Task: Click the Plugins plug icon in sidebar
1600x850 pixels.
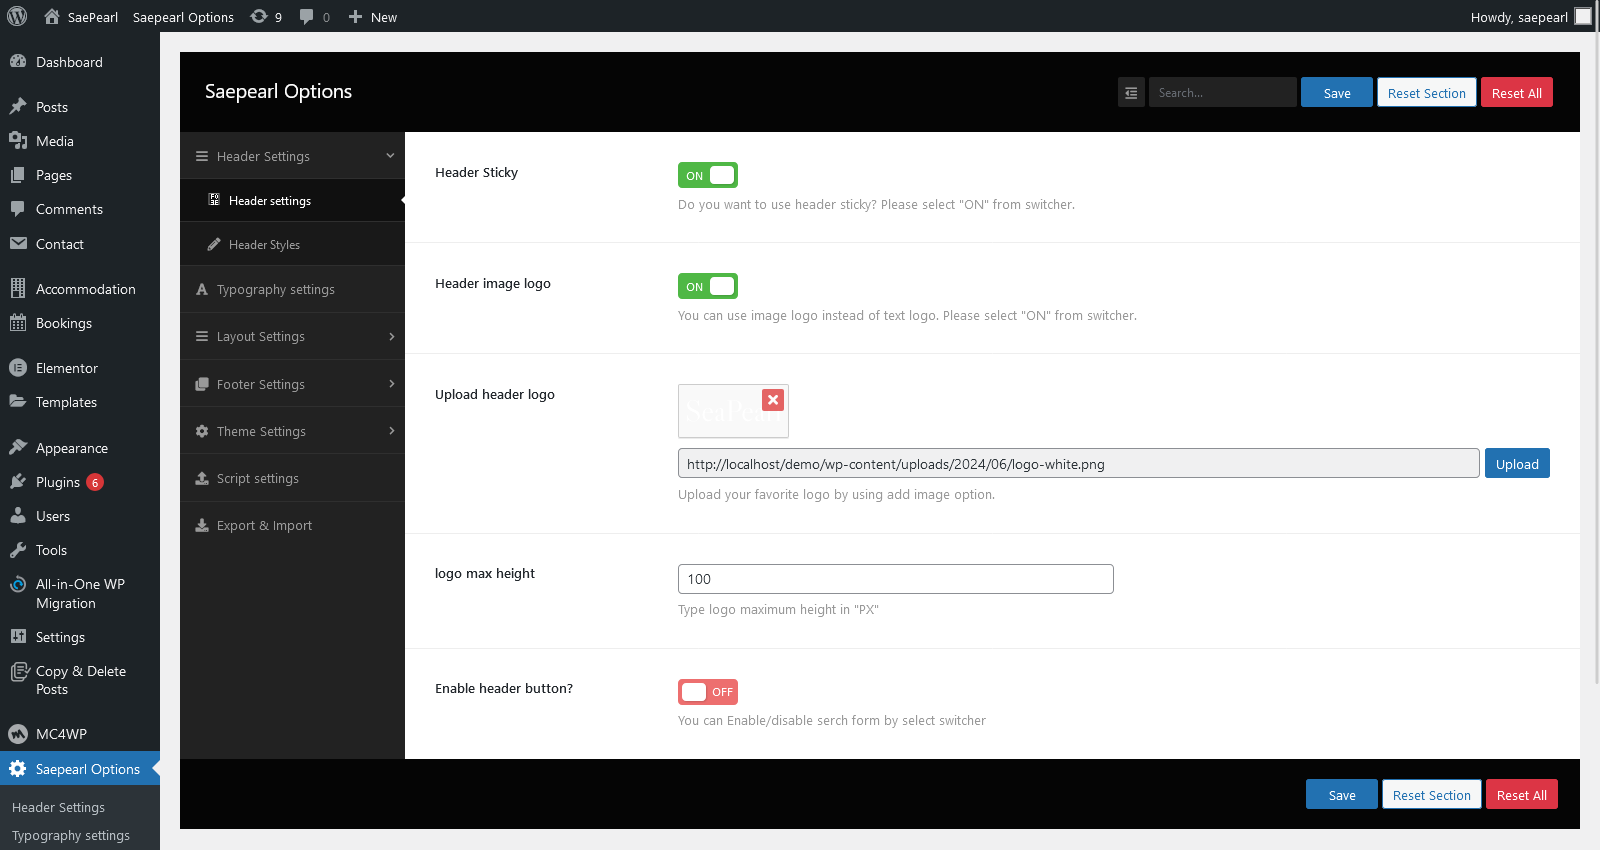Action: coord(18,482)
